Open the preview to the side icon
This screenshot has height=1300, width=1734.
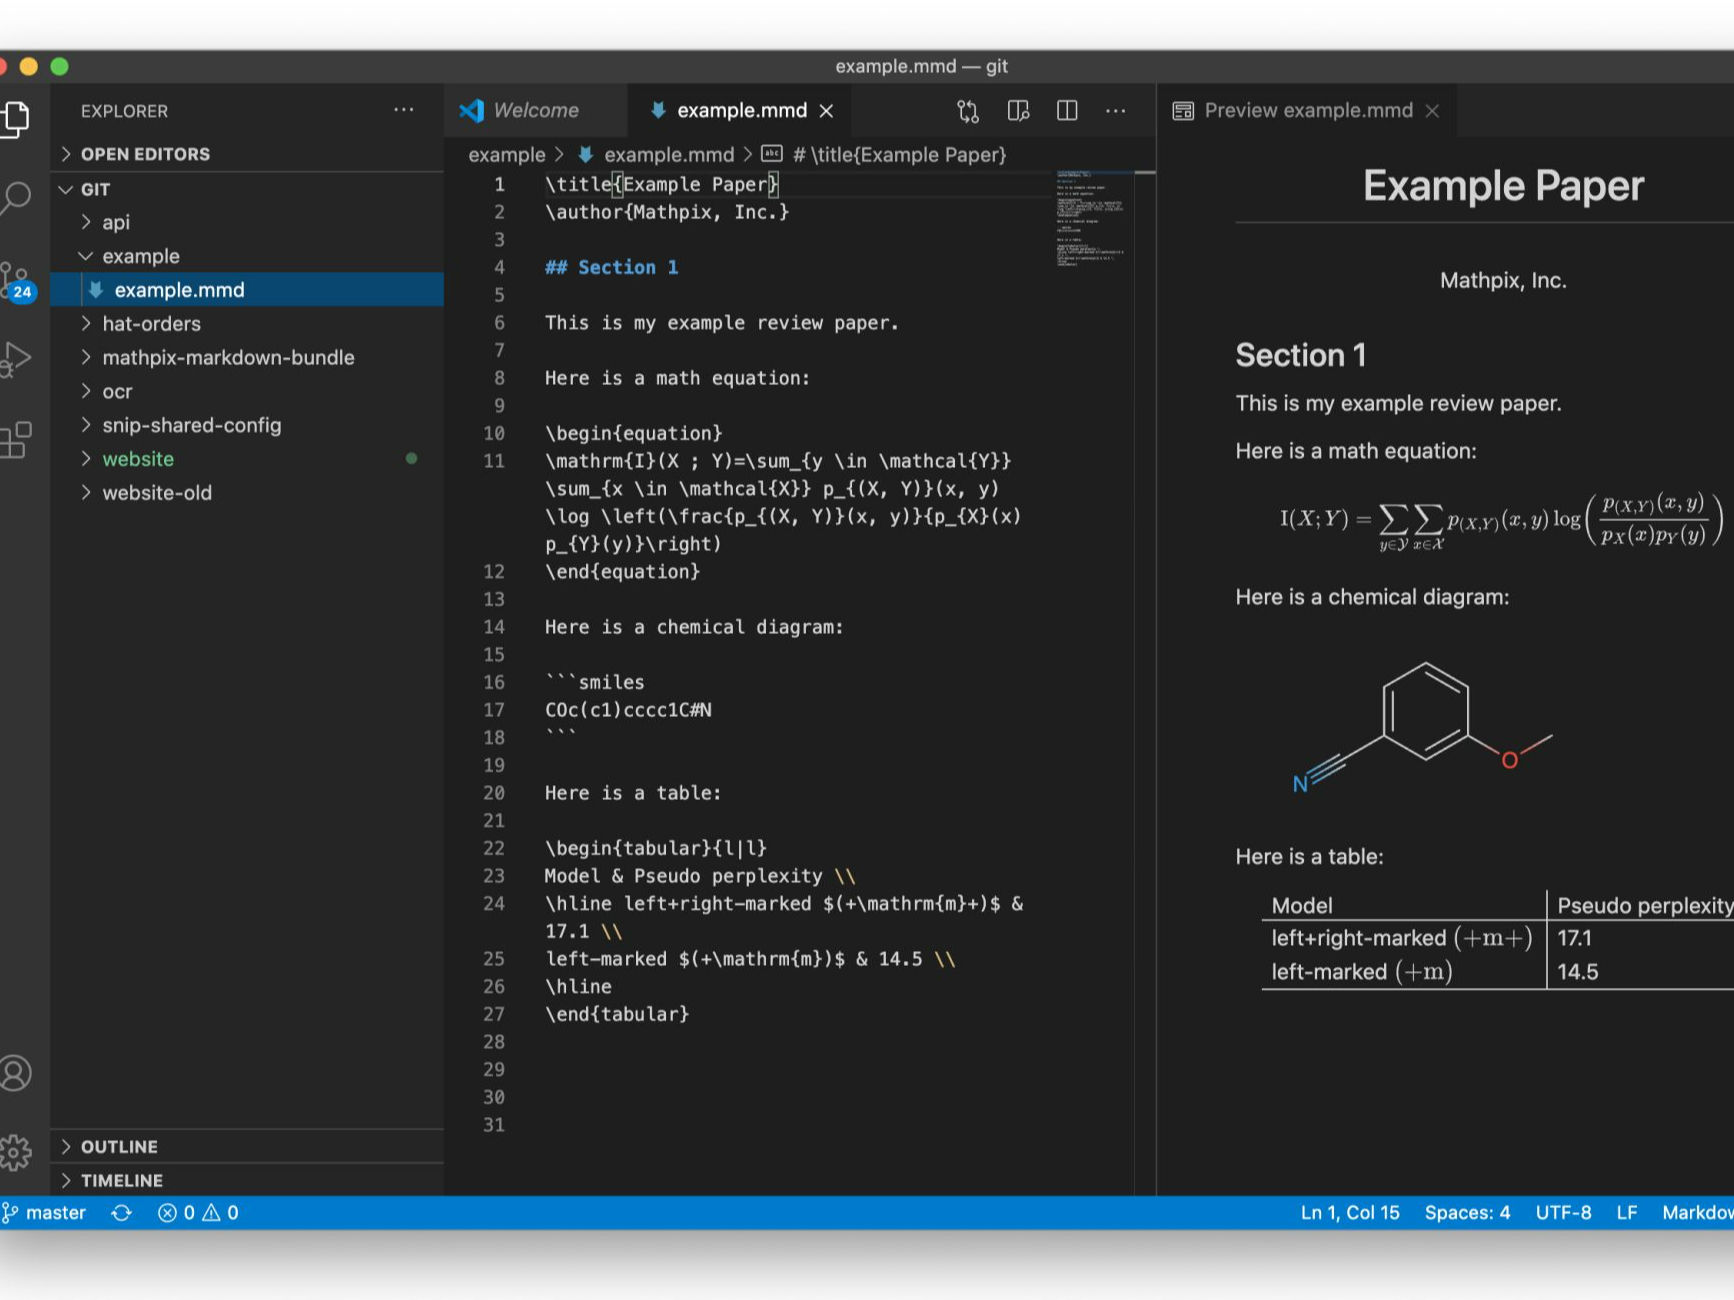(x=1018, y=111)
